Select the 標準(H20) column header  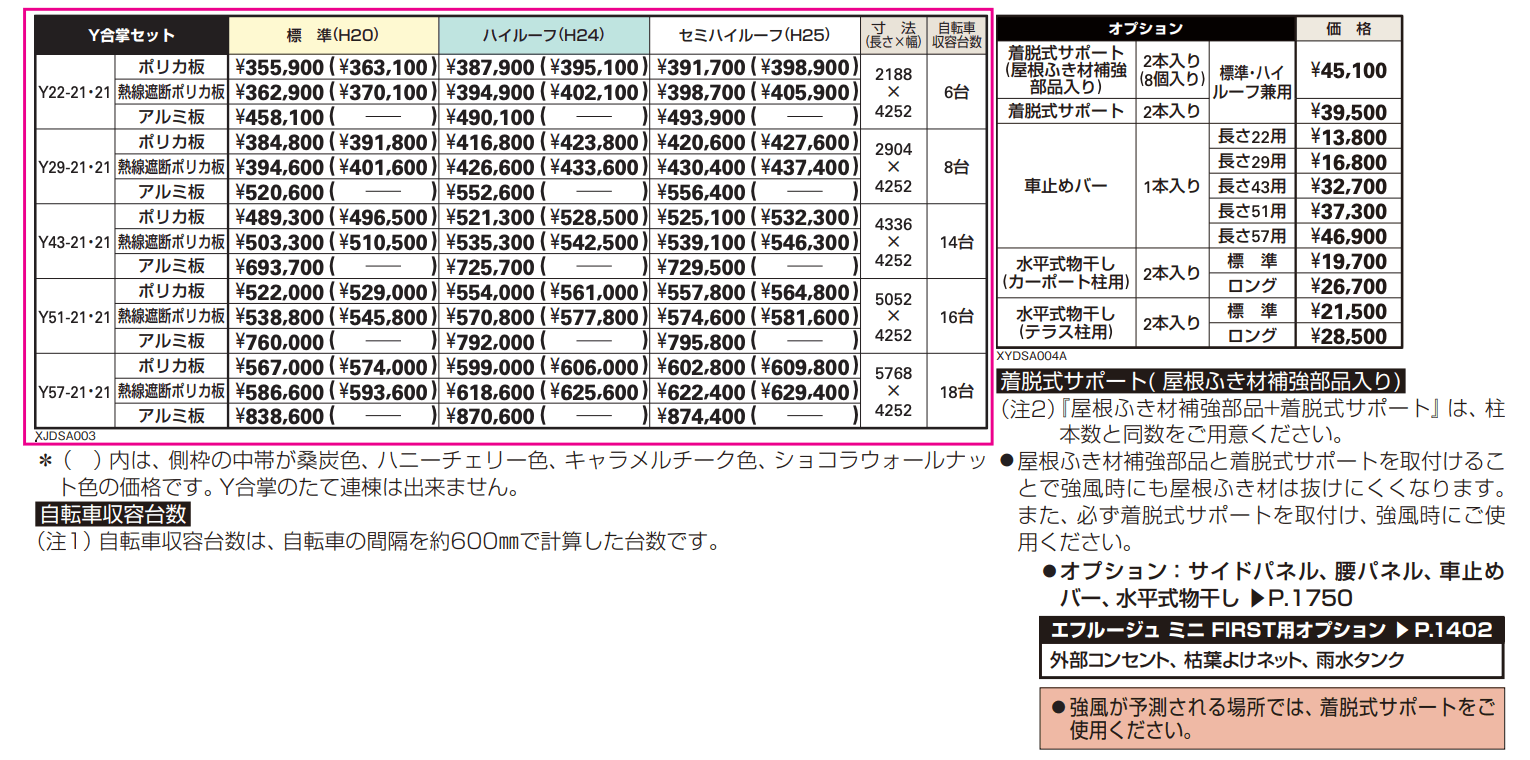tap(332, 36)
